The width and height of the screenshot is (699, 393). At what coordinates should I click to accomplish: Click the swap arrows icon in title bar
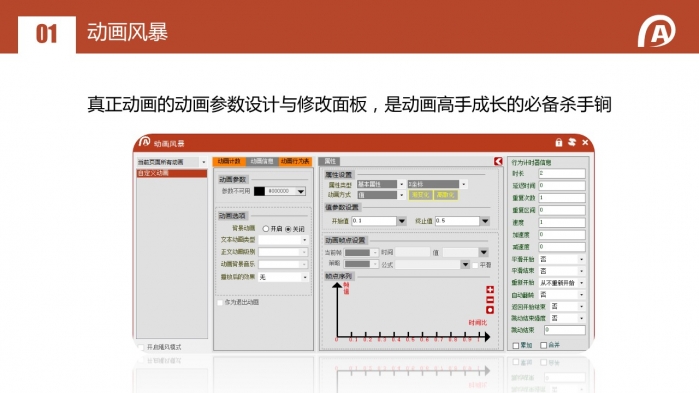point(572,143)
